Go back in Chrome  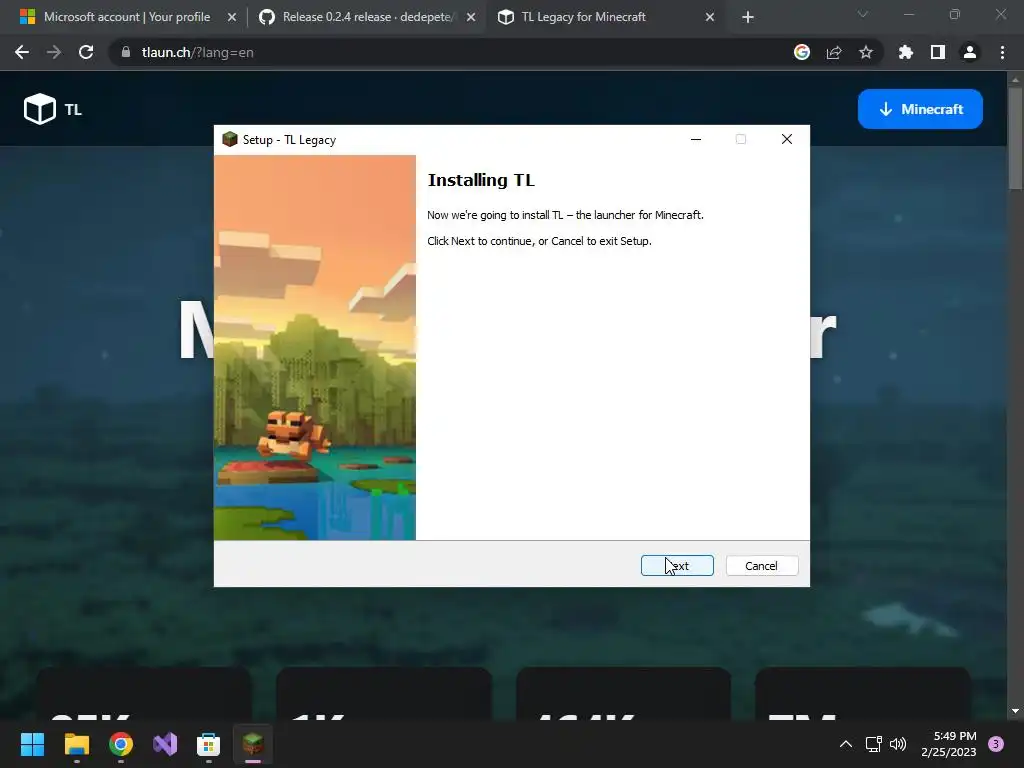tap(22, 52)
